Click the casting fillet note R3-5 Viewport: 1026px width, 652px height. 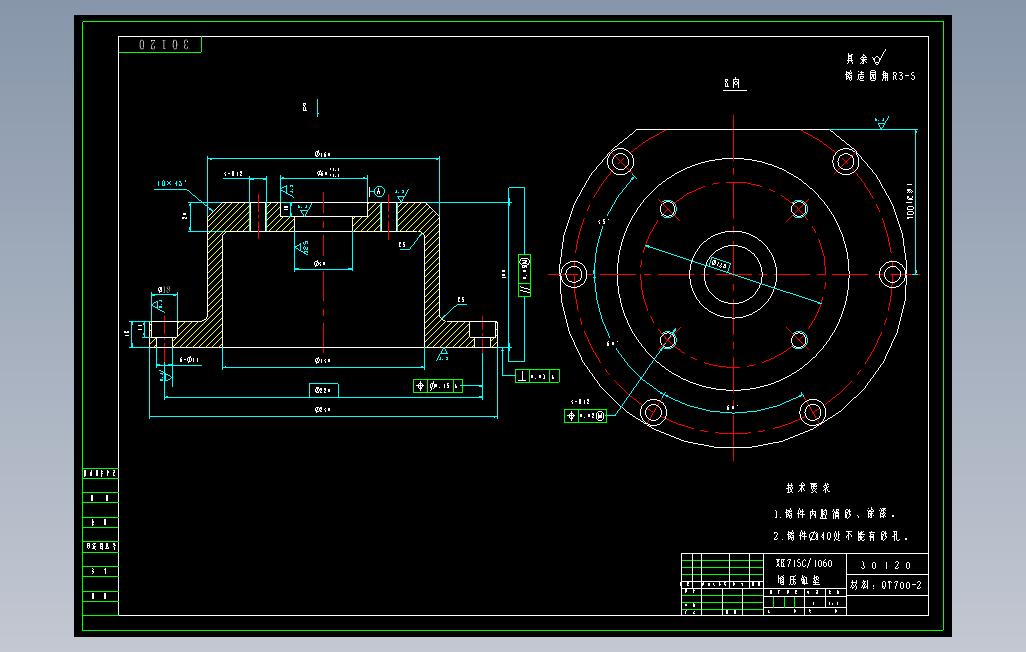[880, 76]
